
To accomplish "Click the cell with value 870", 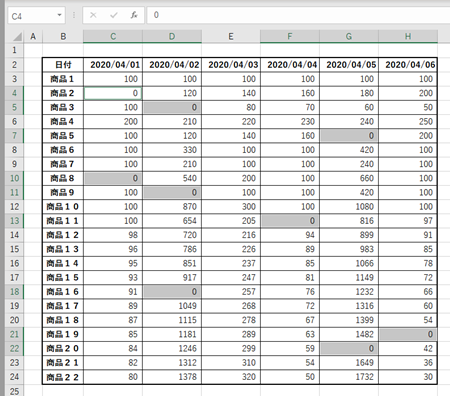I will [x=172, y=207].
